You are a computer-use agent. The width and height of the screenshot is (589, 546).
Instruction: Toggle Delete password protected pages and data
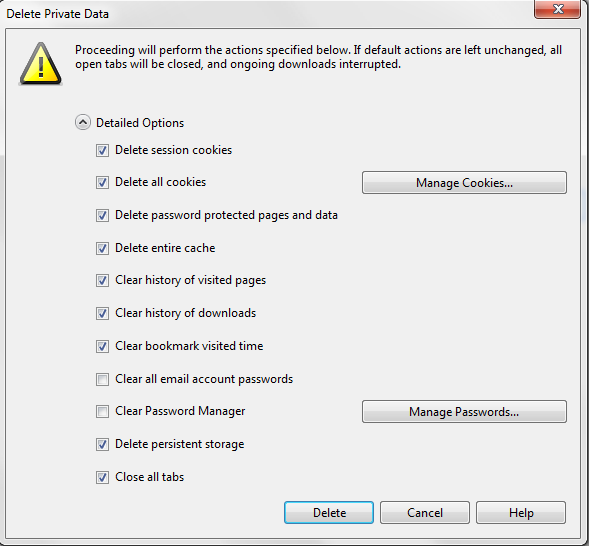(x=102, y=216)
